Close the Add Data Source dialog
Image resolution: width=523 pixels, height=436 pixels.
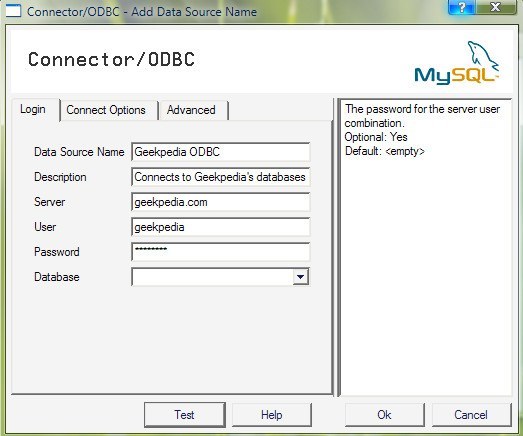[x=496, y=7]
